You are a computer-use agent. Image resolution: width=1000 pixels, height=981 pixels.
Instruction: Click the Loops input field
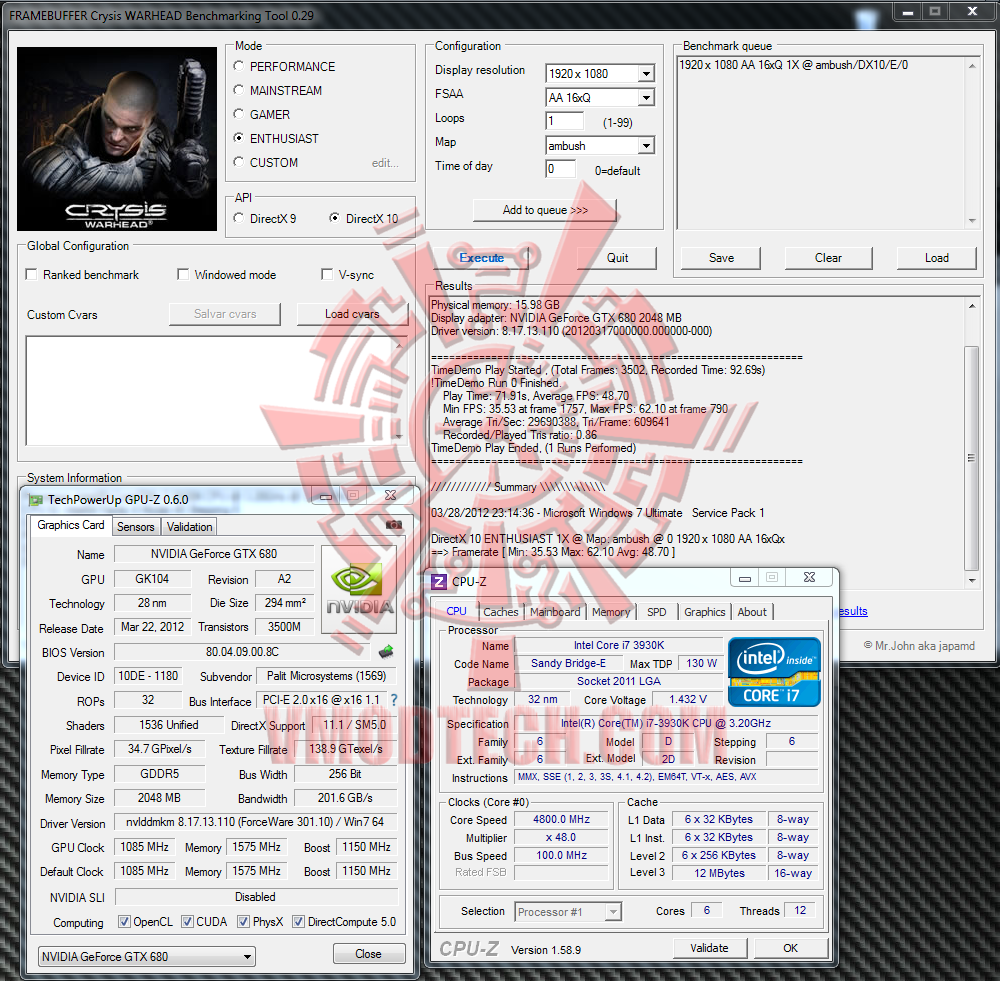click(x=565, y=121)
